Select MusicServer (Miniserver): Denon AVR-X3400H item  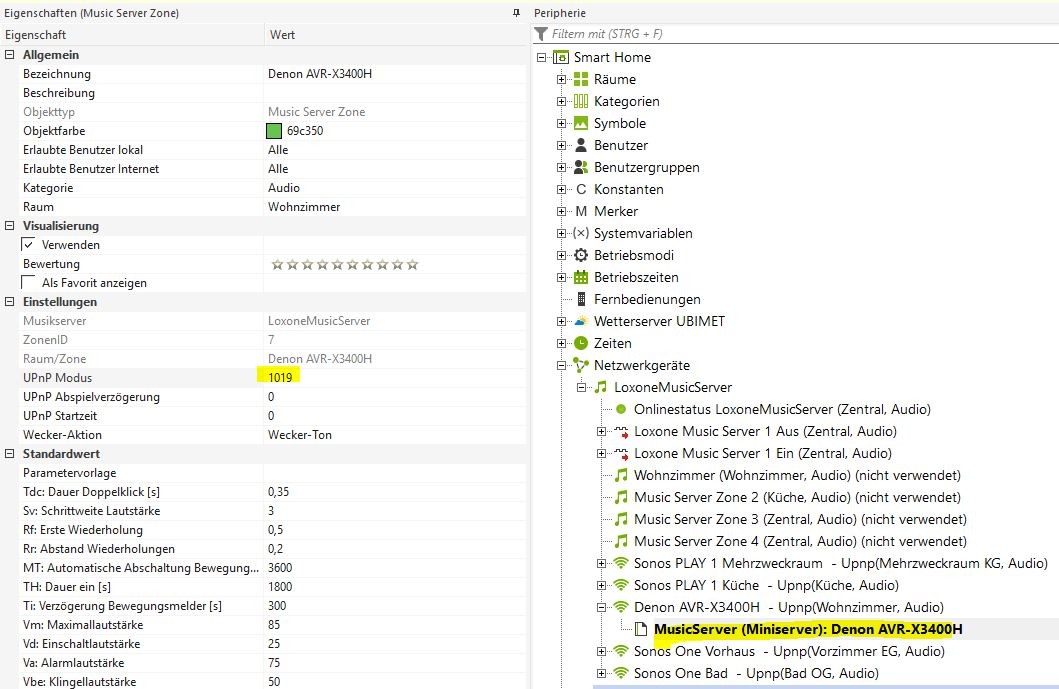tap(808, 630)
